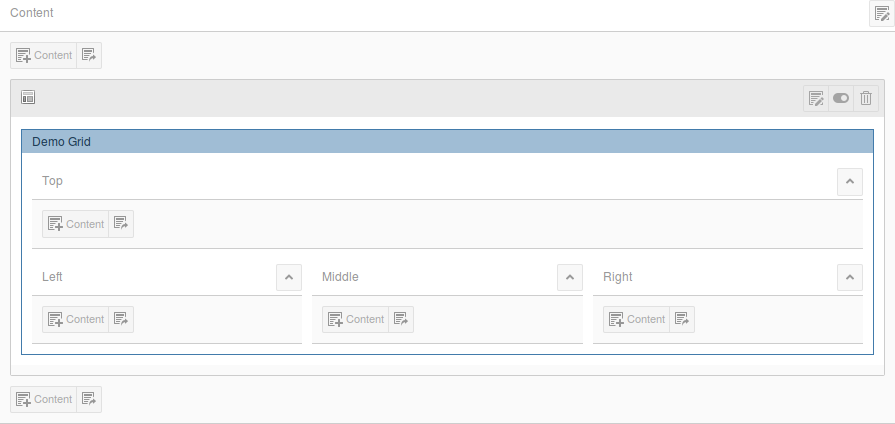Delete the Demo Grid element

866,98
